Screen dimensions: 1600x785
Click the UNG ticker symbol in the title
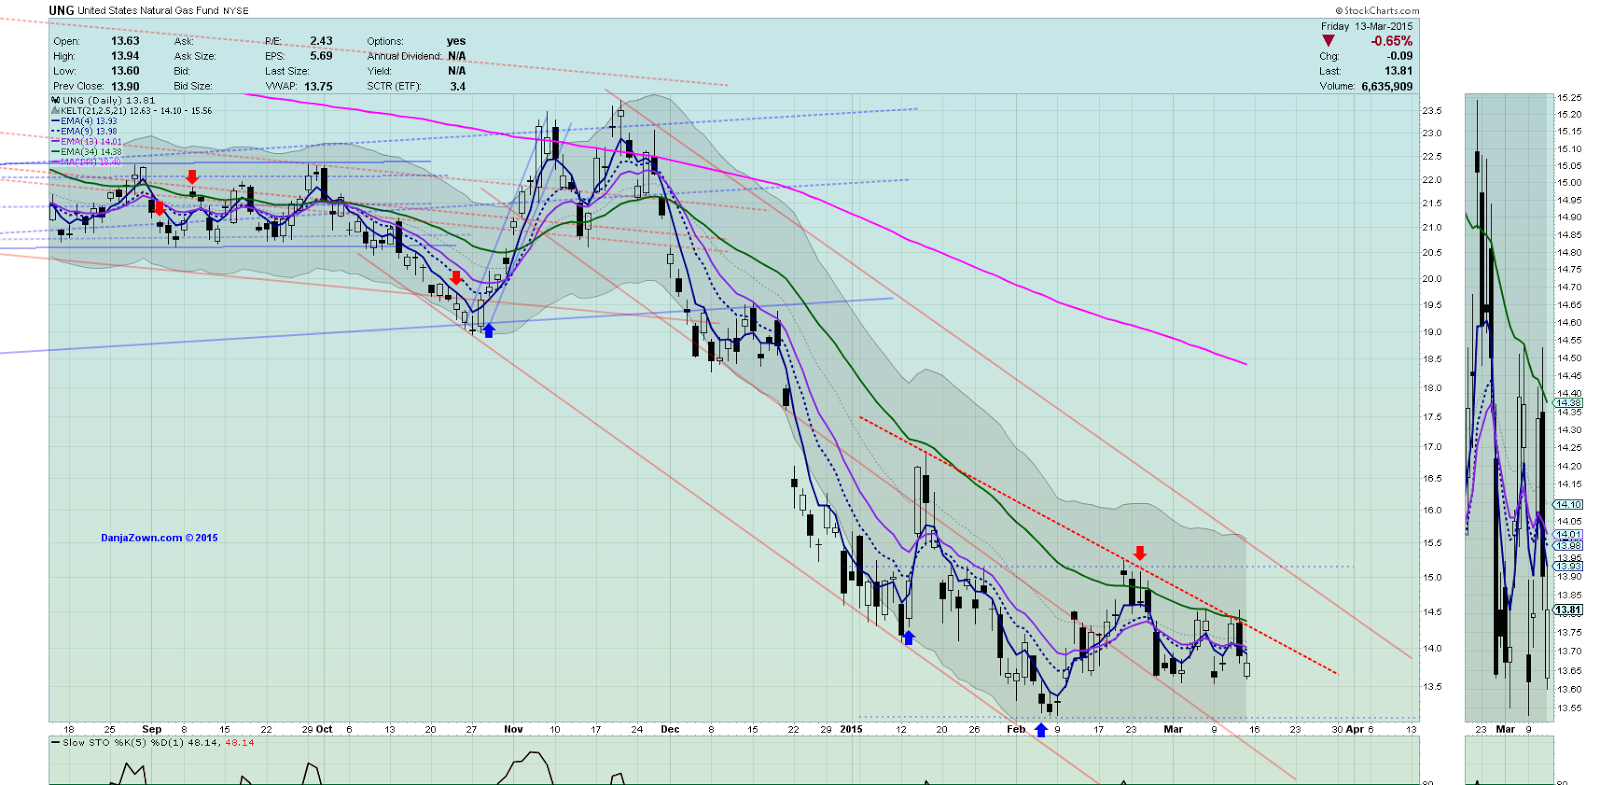click(61, 10)
